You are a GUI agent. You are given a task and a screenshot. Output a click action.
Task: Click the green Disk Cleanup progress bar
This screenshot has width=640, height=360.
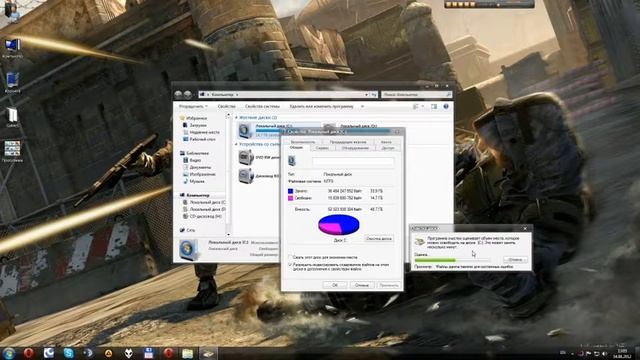[453, 260]
